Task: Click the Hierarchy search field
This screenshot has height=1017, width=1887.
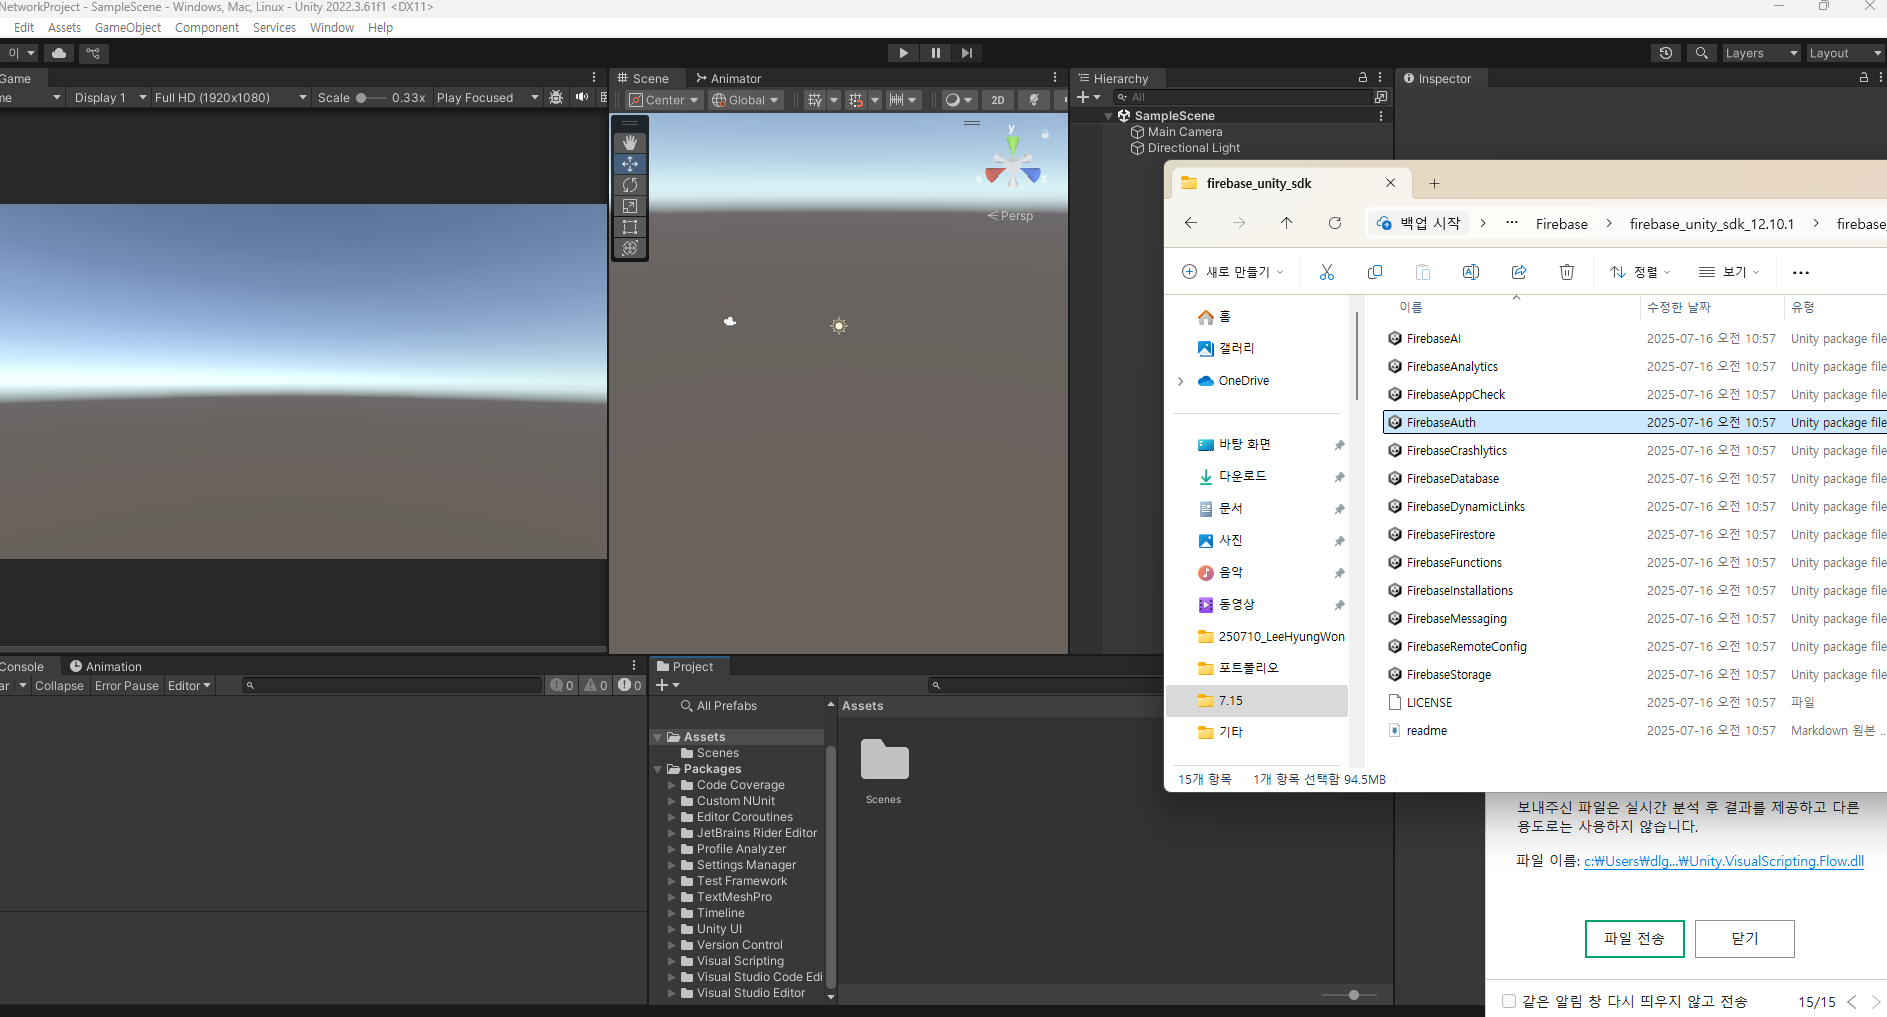Action: point(1244,97)
